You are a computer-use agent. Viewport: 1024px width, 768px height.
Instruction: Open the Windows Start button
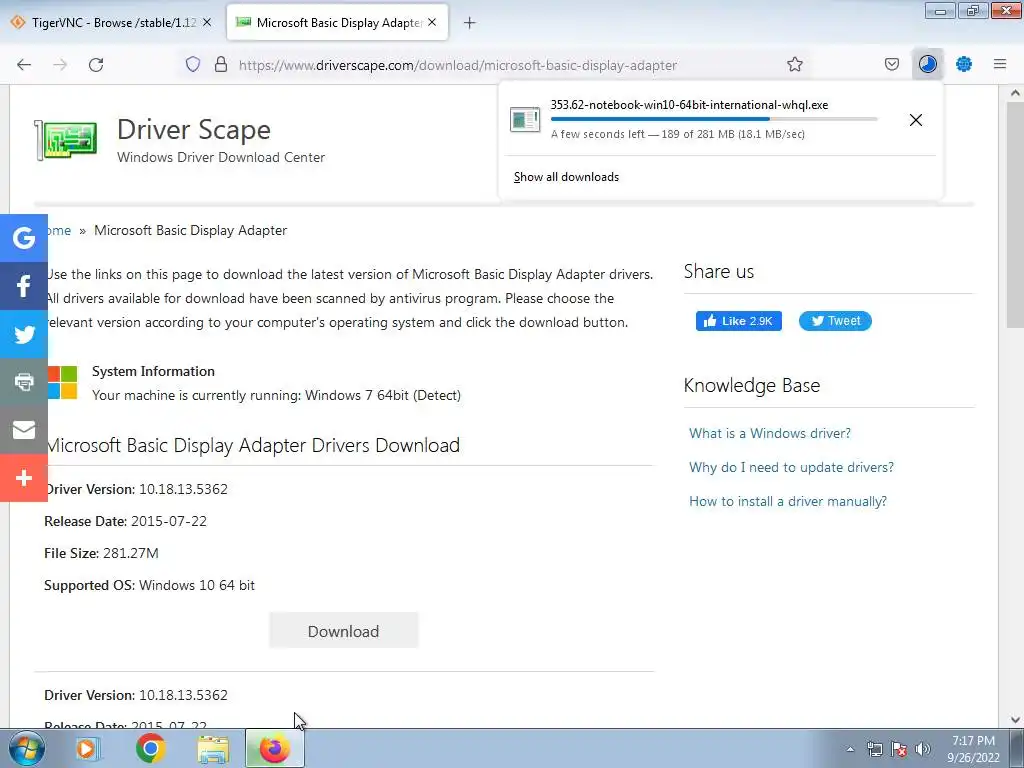coord(26,748)
